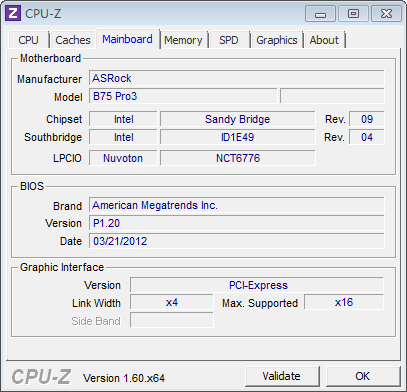Click the P1.20 BIOS version value
The image size is (407, 392).
[x=237, y=223]
